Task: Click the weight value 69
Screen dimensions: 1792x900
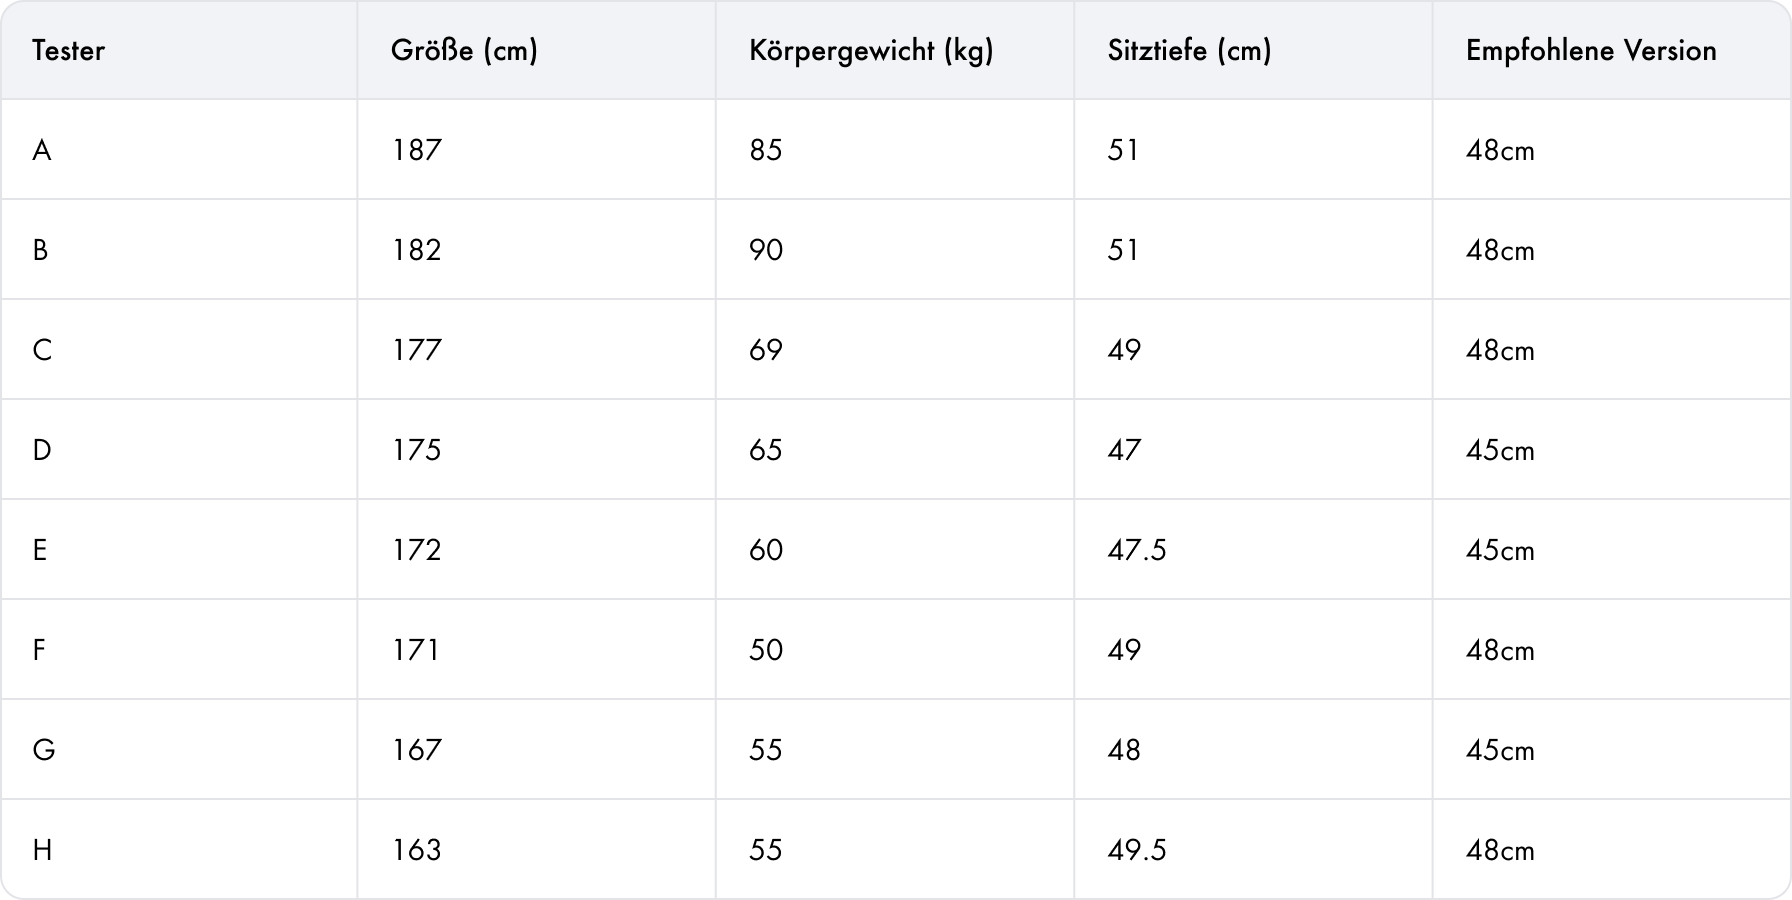Action: point(766,350)
